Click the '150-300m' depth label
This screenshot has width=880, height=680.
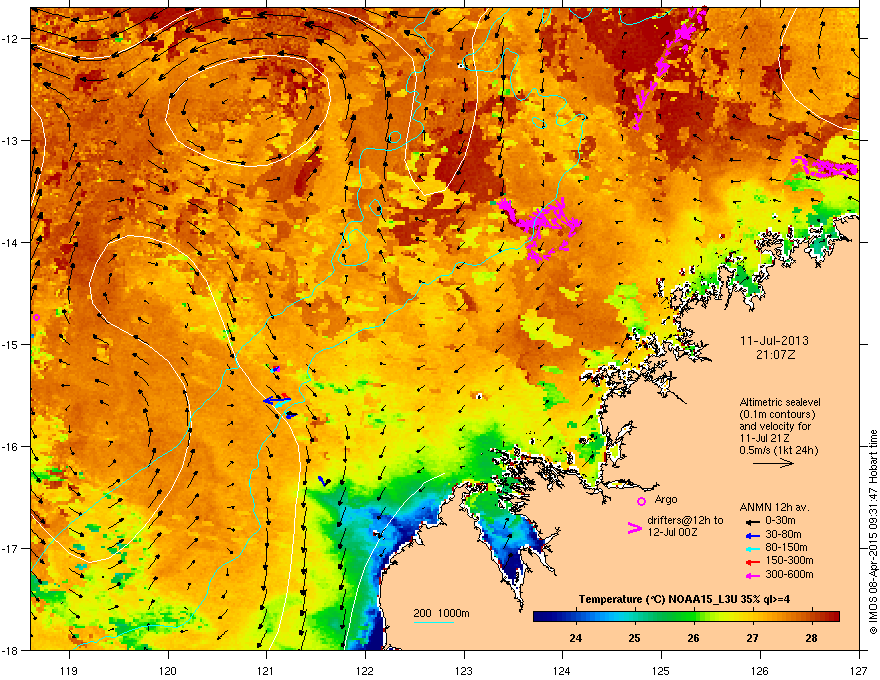click(x=789, y=560)
